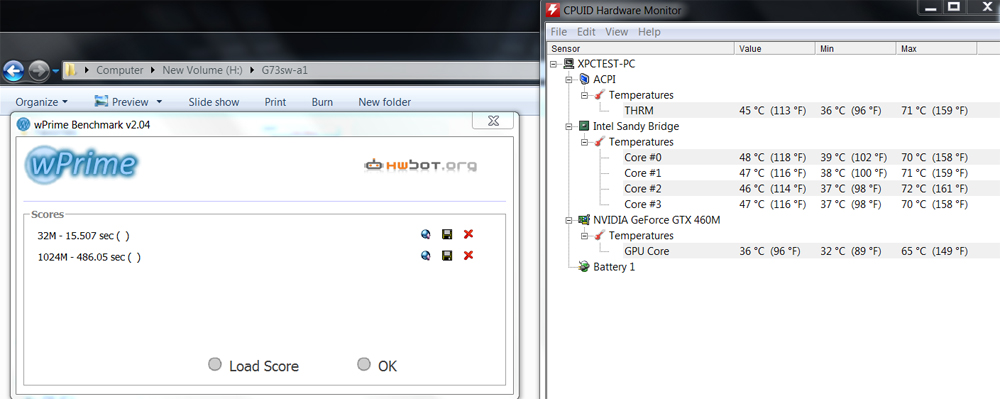Click the 1024M - 486.05 sec score entry
Screen dimensions: 1000x399
click(89, 257)
